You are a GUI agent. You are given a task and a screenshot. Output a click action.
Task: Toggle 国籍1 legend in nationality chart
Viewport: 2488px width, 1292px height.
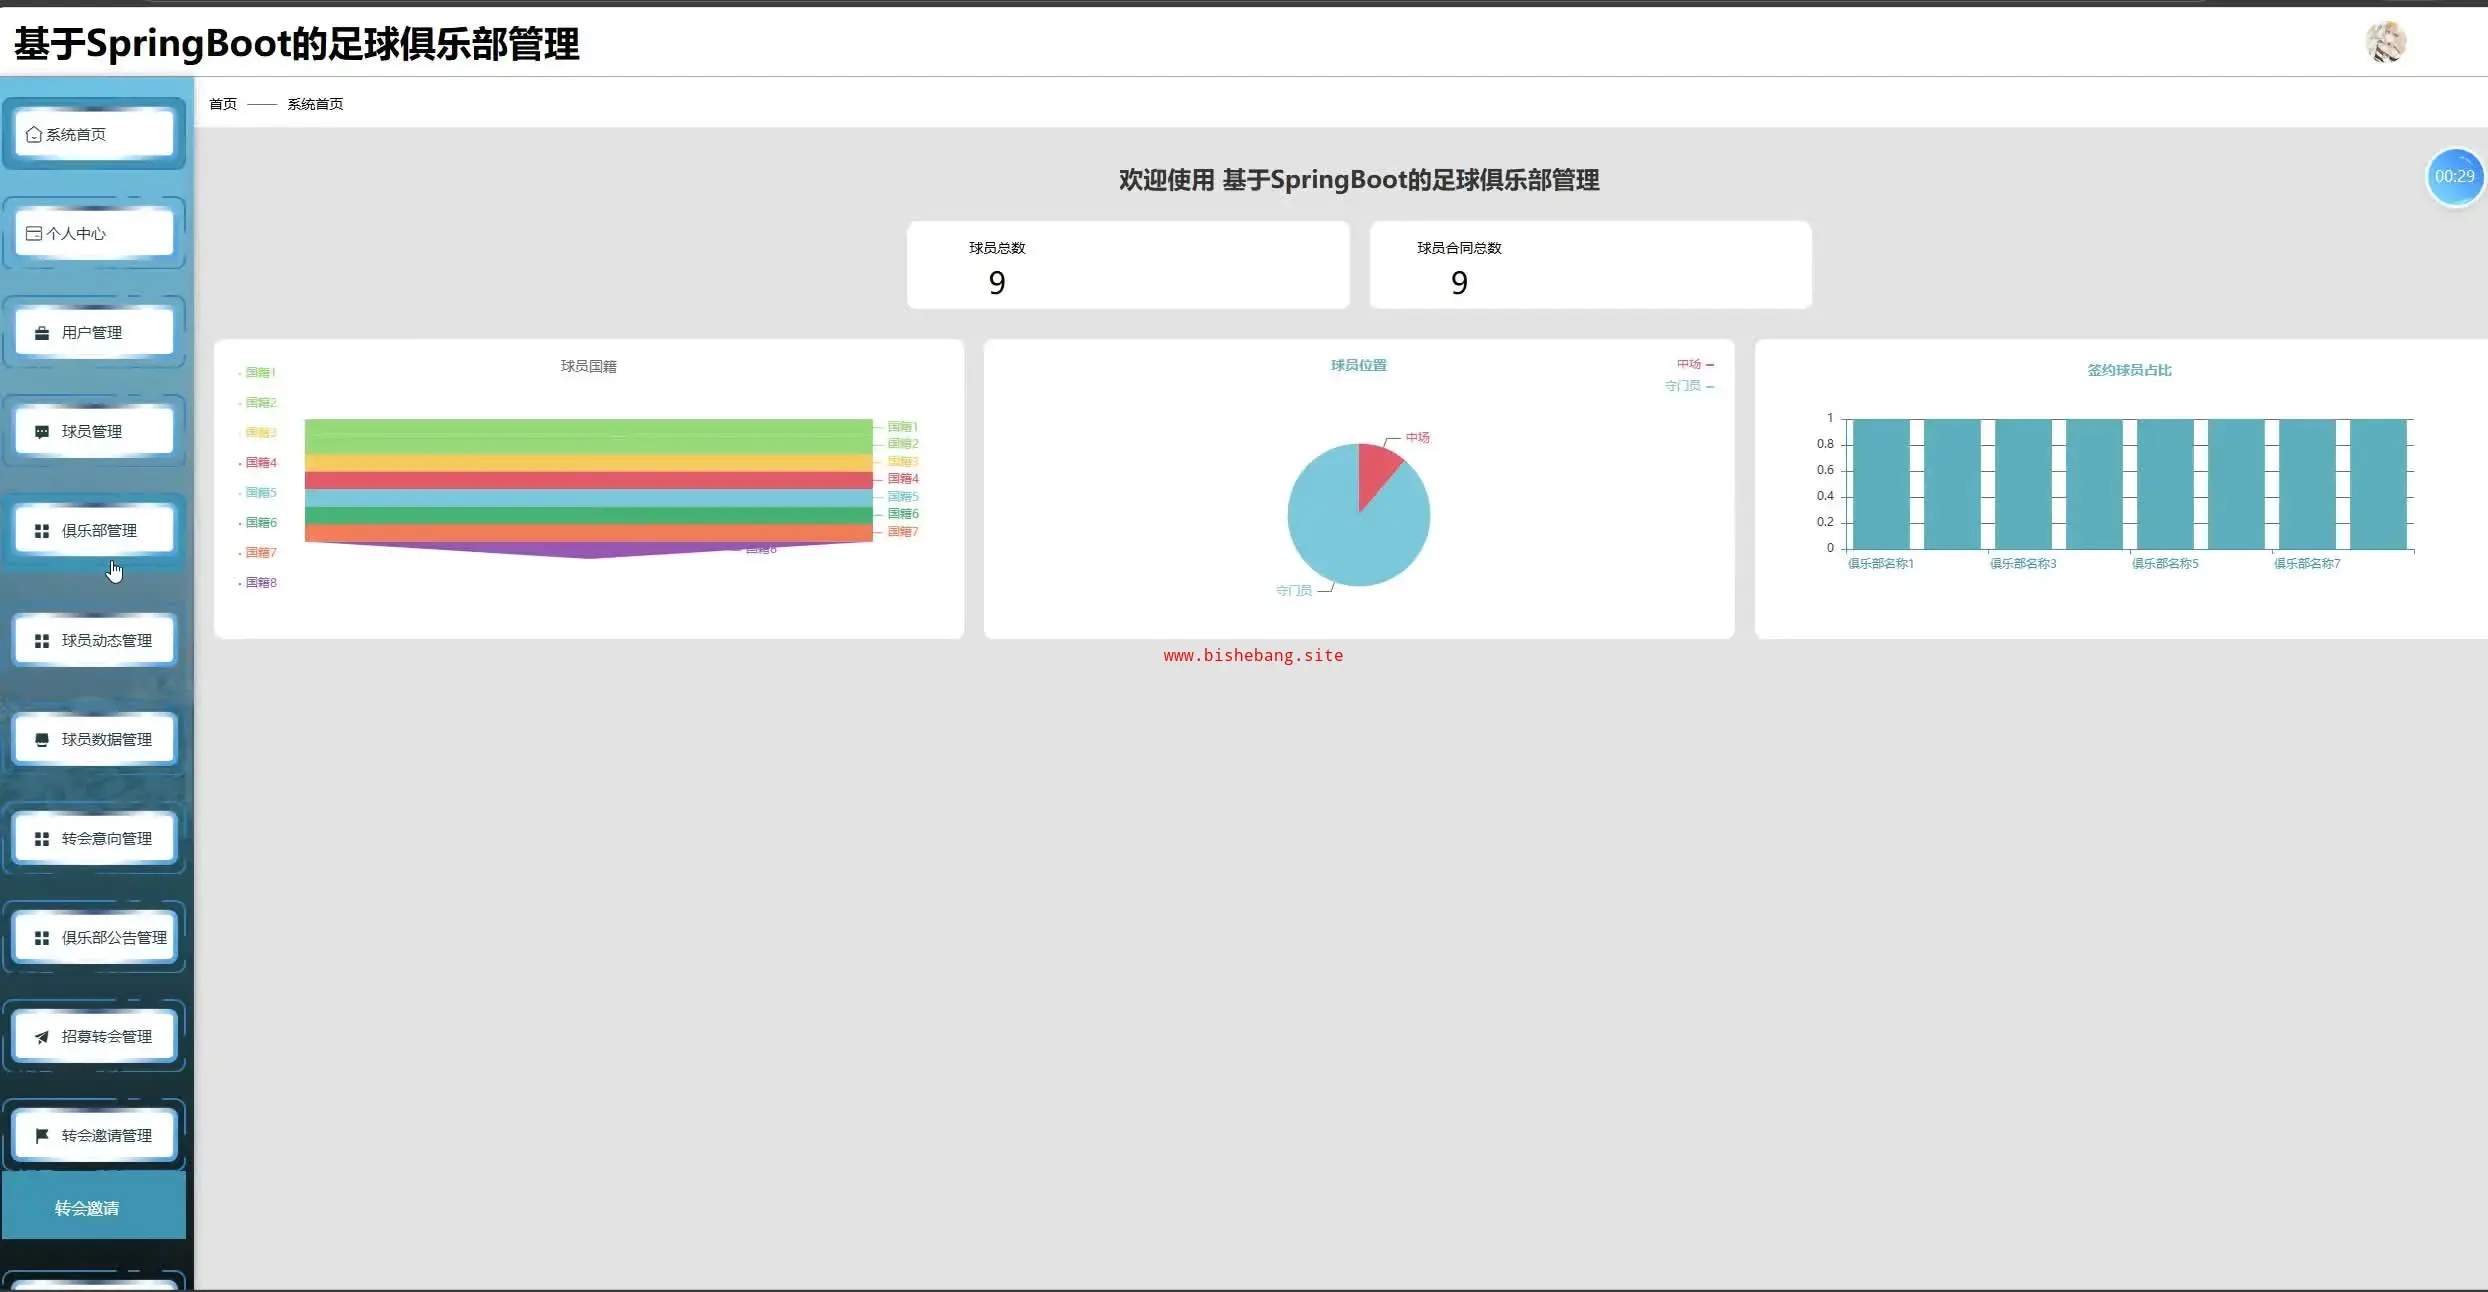click(x=259, y=372)
